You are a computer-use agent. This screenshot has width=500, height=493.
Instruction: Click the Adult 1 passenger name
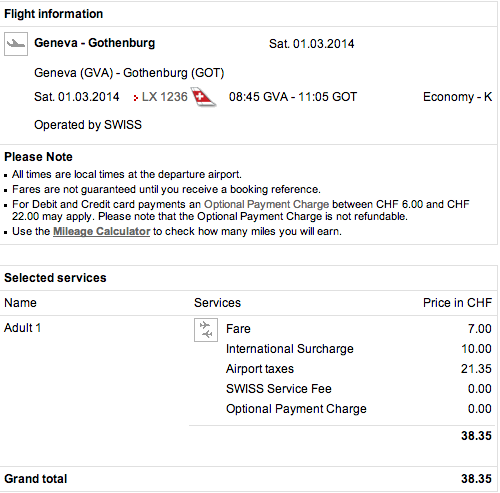click(22, 328)
